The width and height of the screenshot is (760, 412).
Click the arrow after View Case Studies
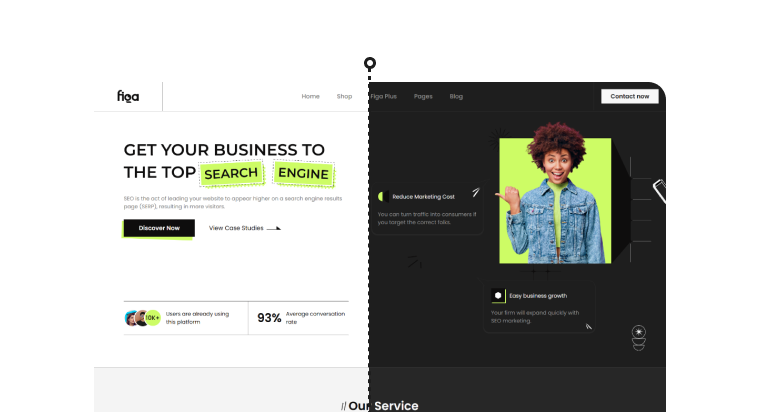tap(275, 228)
